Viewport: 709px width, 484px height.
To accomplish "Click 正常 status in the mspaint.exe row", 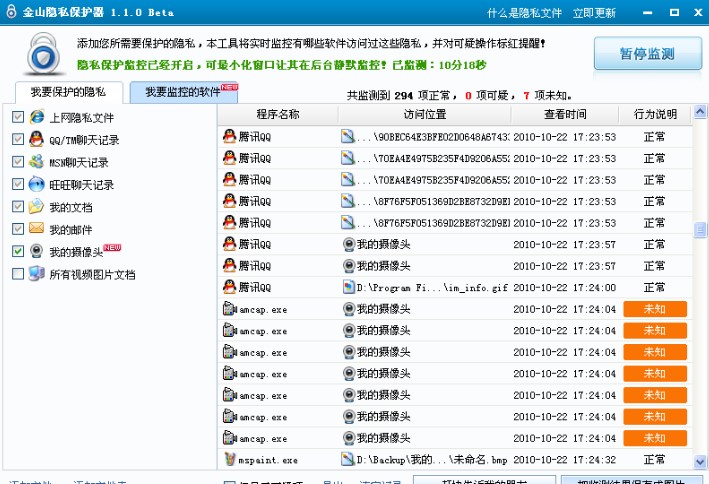I will [x=654, y=460].
